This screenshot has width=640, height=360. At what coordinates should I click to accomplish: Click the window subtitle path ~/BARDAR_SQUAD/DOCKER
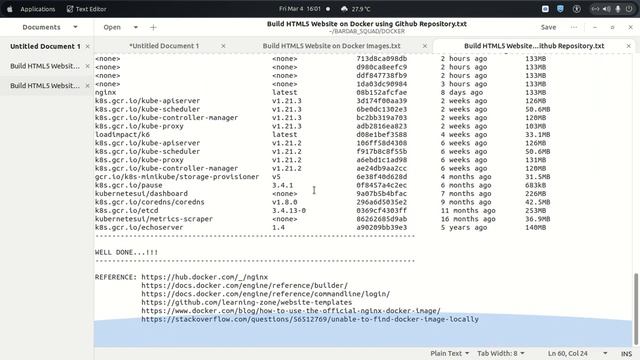click(367, 31)
